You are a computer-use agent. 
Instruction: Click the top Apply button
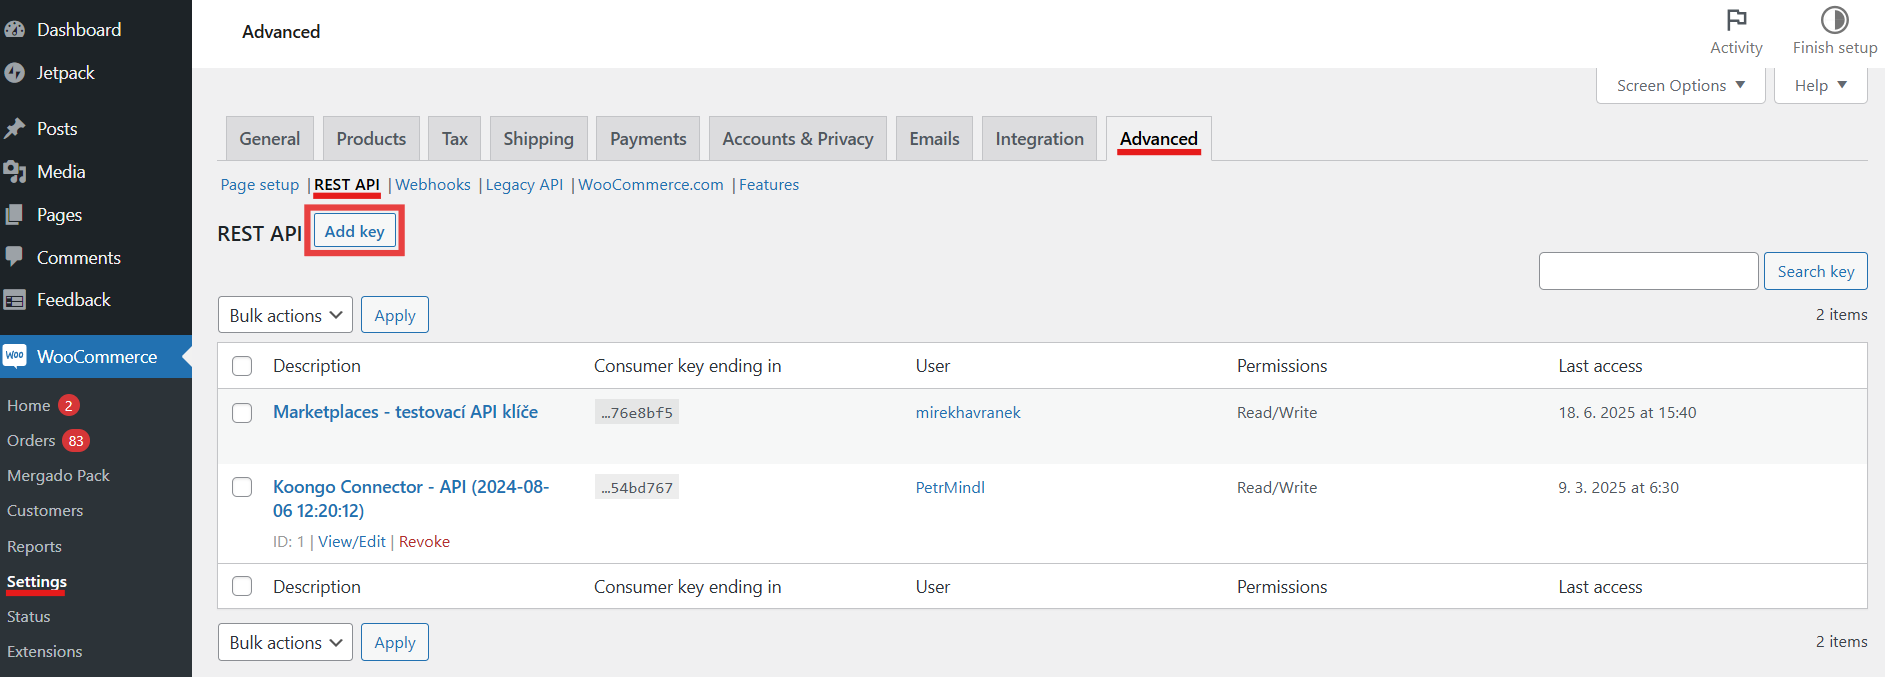pos(395,315)
